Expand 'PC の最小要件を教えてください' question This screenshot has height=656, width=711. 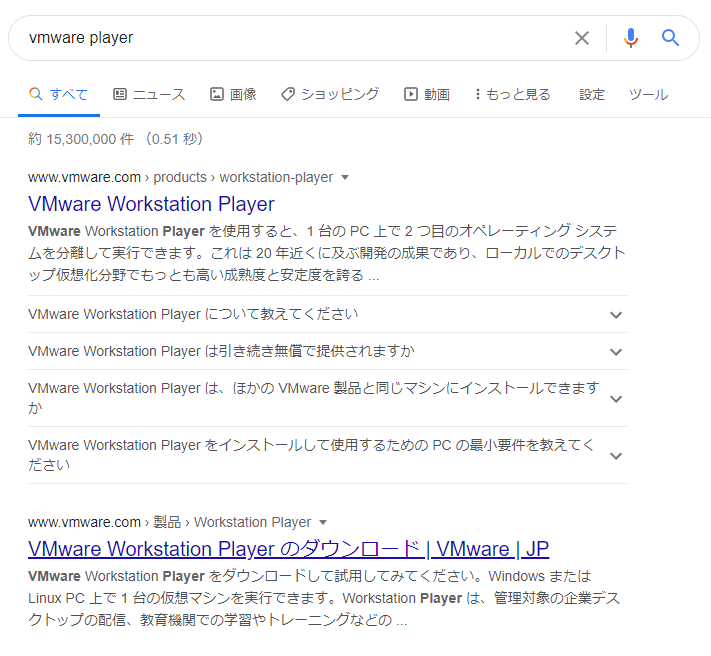pos(327,455)
